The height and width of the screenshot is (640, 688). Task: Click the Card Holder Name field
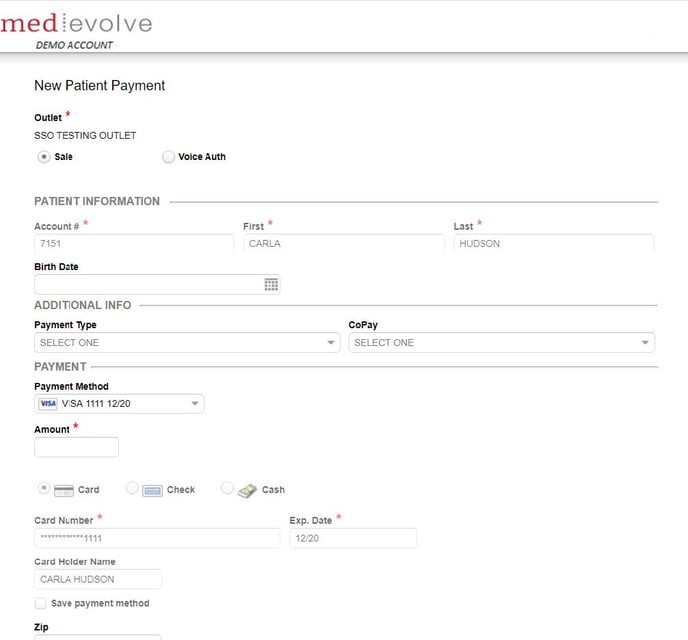point(97,579)
